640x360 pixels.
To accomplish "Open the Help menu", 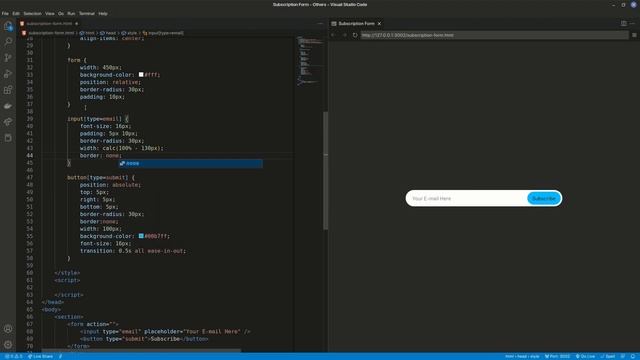I will pyautogui.click(x=103, y=13).
